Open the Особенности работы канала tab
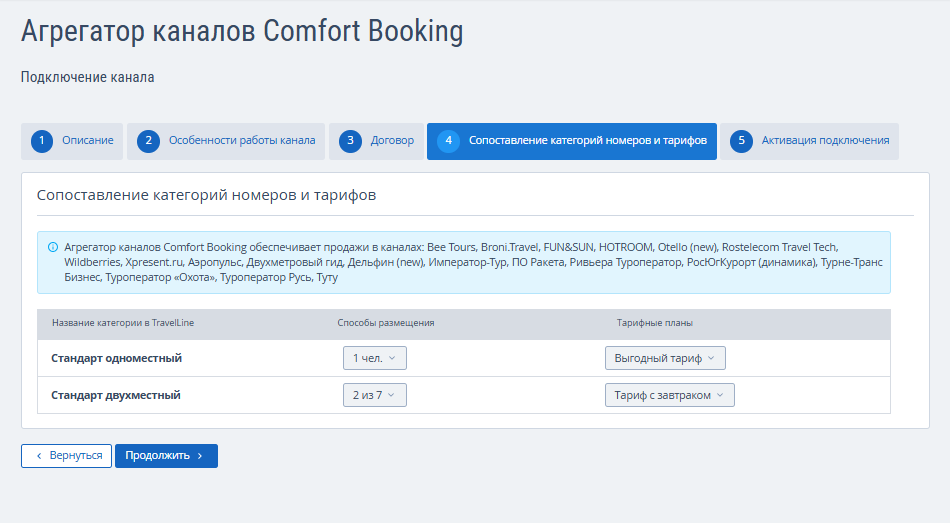The image size is (952, 523). click(241, 141)
